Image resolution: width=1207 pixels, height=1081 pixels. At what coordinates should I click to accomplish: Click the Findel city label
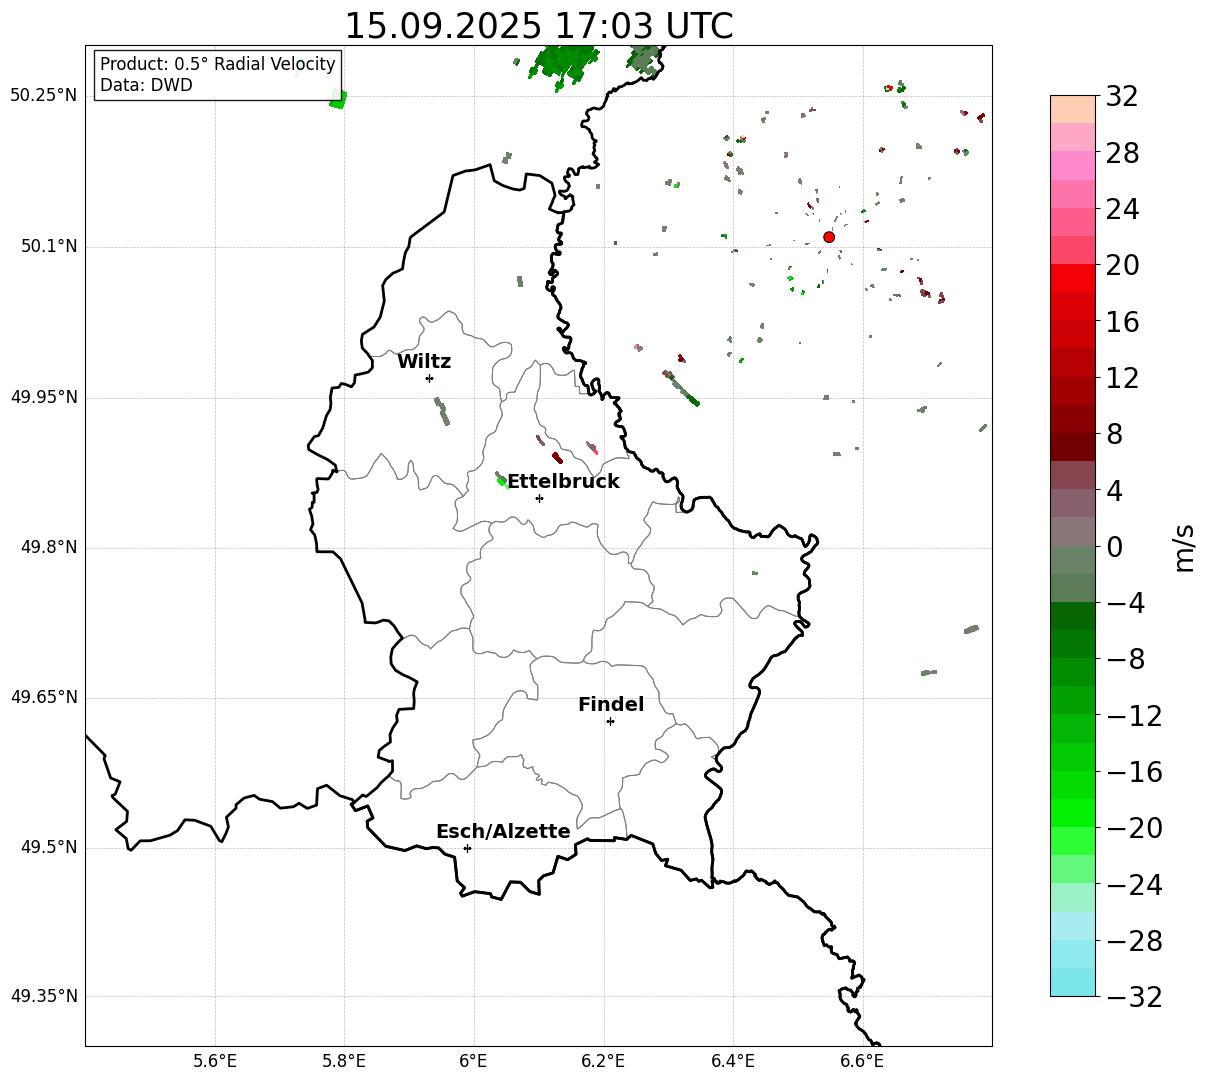[x=611, y=705]
